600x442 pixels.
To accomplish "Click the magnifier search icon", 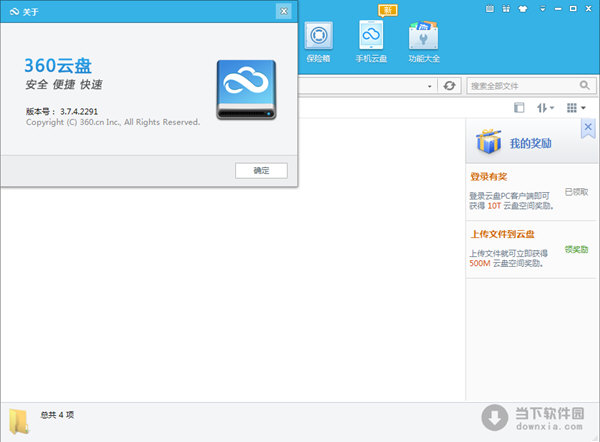I will tap(586, 86).
